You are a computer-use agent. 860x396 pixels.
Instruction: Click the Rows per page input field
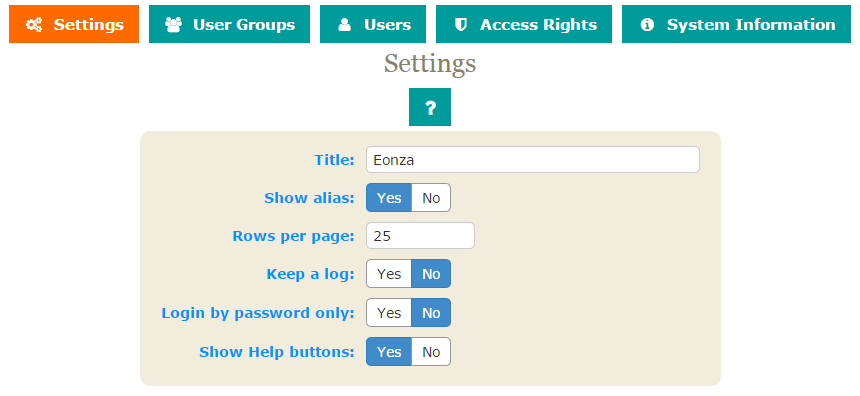click(421, 236)
